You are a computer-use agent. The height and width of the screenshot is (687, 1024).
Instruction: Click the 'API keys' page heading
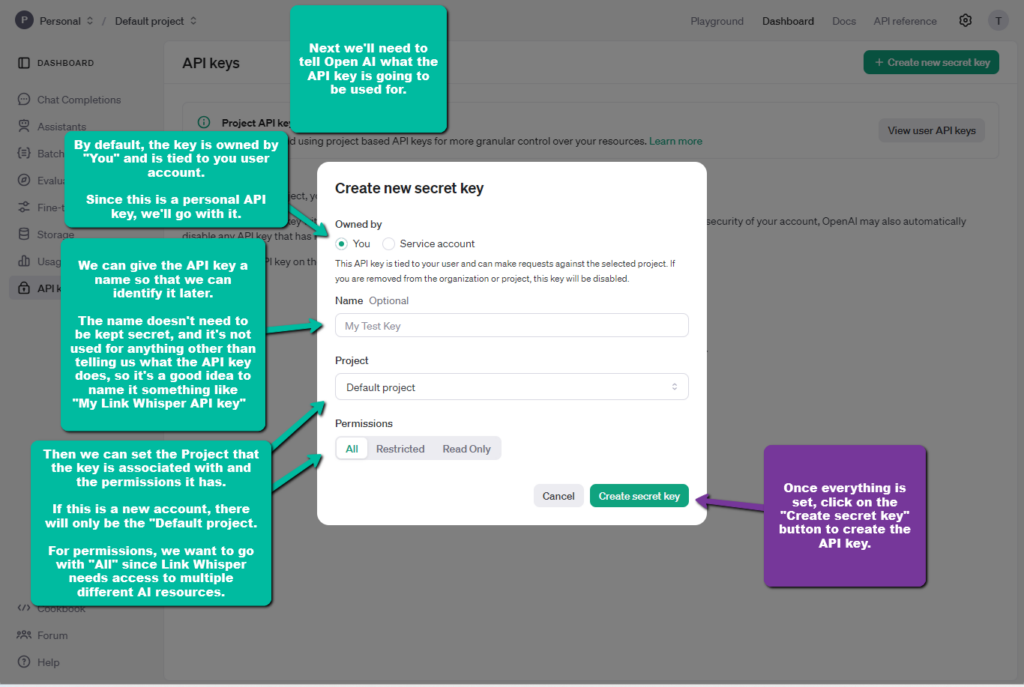211,63
